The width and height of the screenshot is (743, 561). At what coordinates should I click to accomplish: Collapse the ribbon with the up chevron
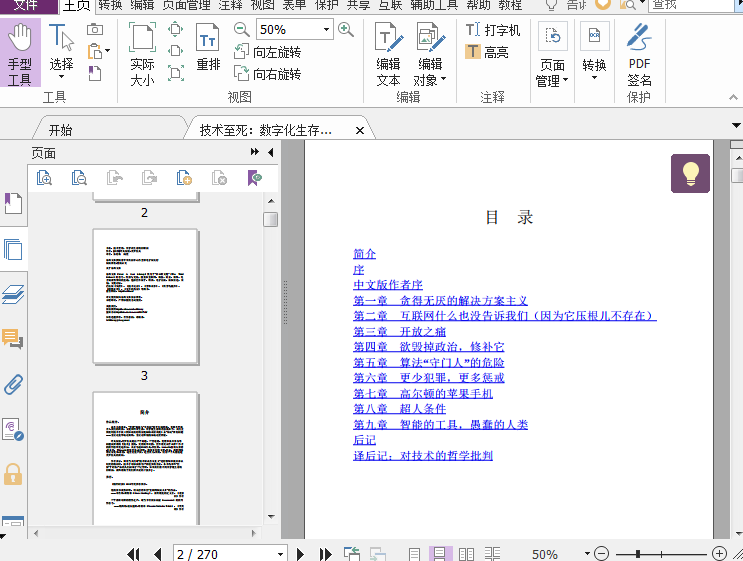(733, 97)
